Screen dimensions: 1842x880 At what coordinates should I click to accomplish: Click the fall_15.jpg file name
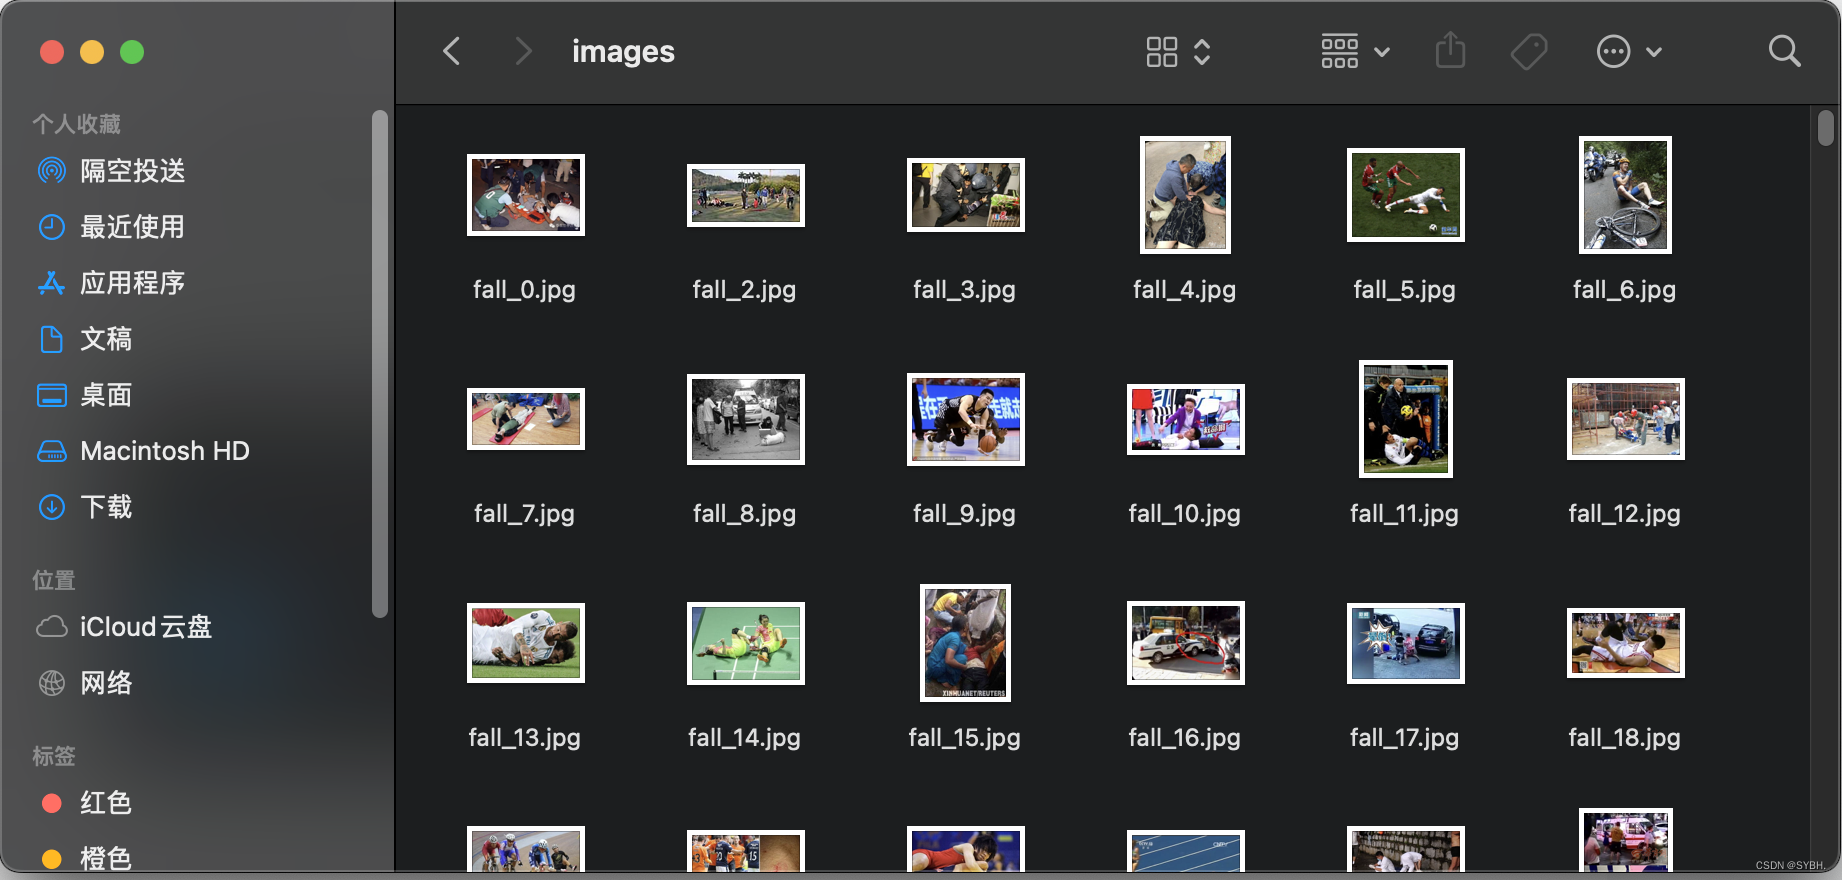[x=965, y=738]
